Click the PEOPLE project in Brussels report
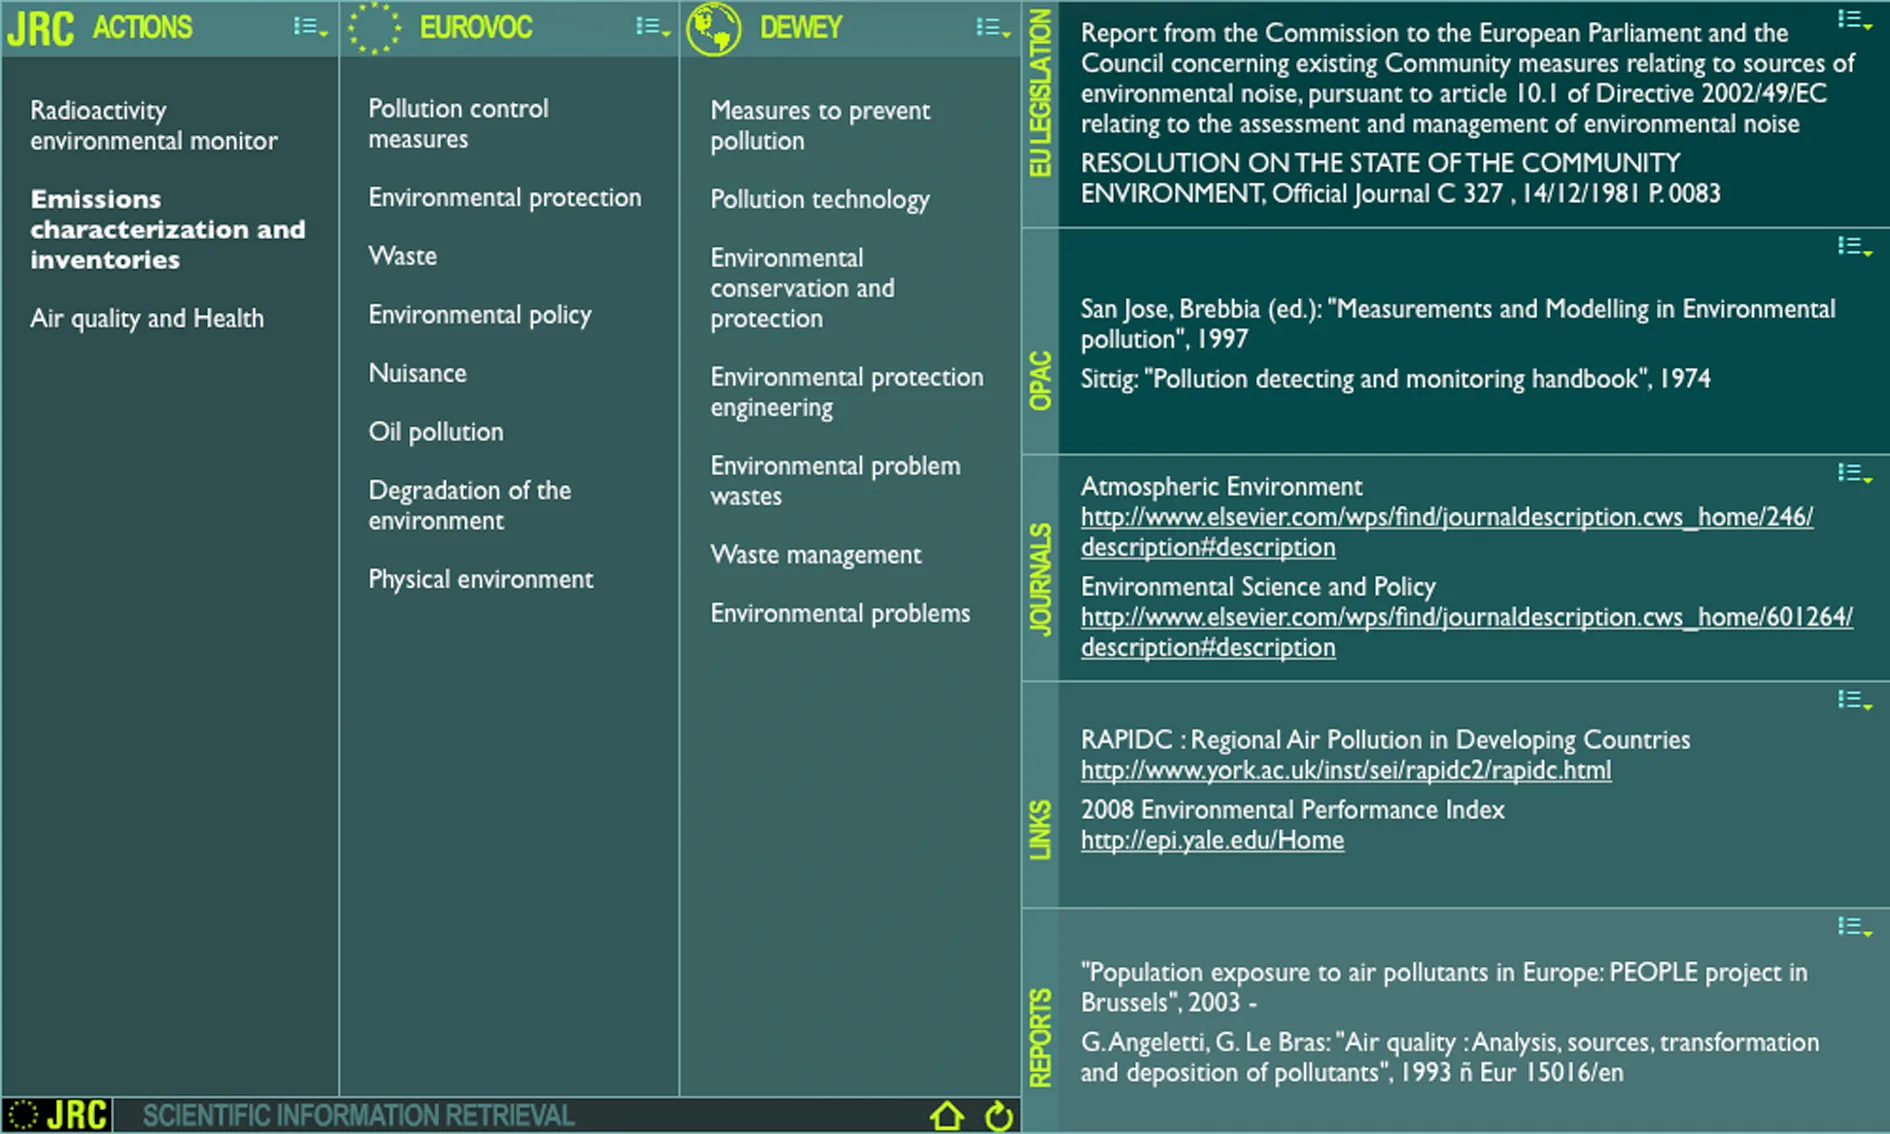The width and height of the screenshot is (1890, 1134). [1444, 987]
